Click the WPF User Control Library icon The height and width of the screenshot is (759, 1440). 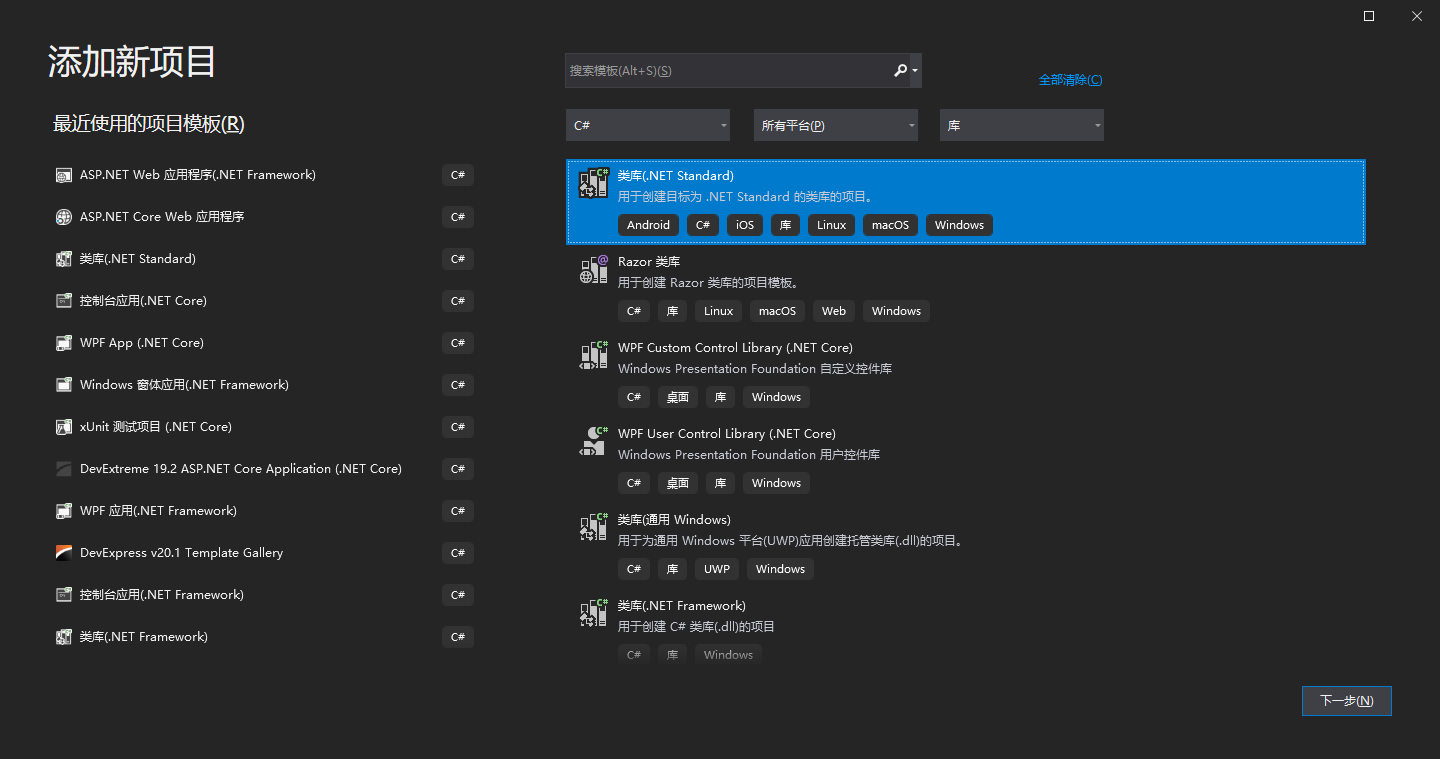[594, 441]
